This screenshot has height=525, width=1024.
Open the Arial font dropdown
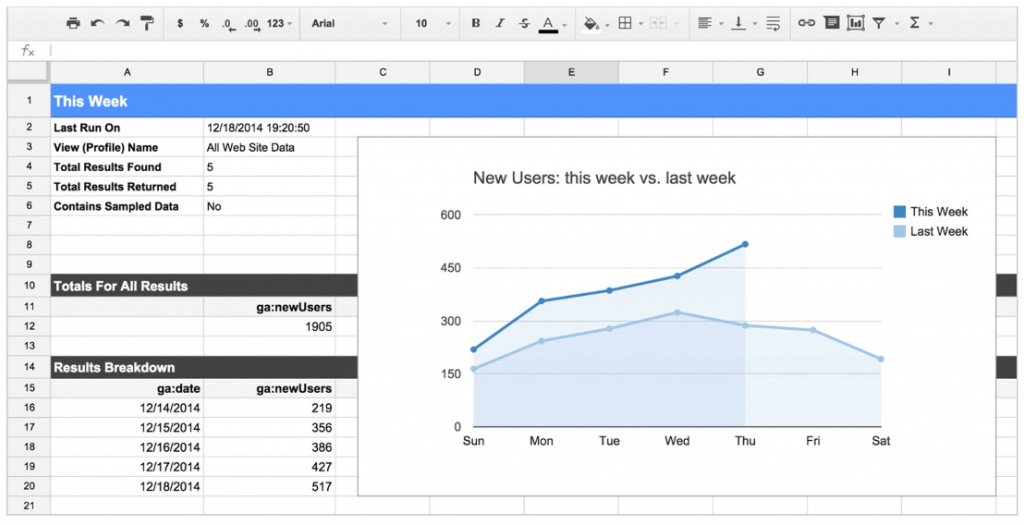349,23
